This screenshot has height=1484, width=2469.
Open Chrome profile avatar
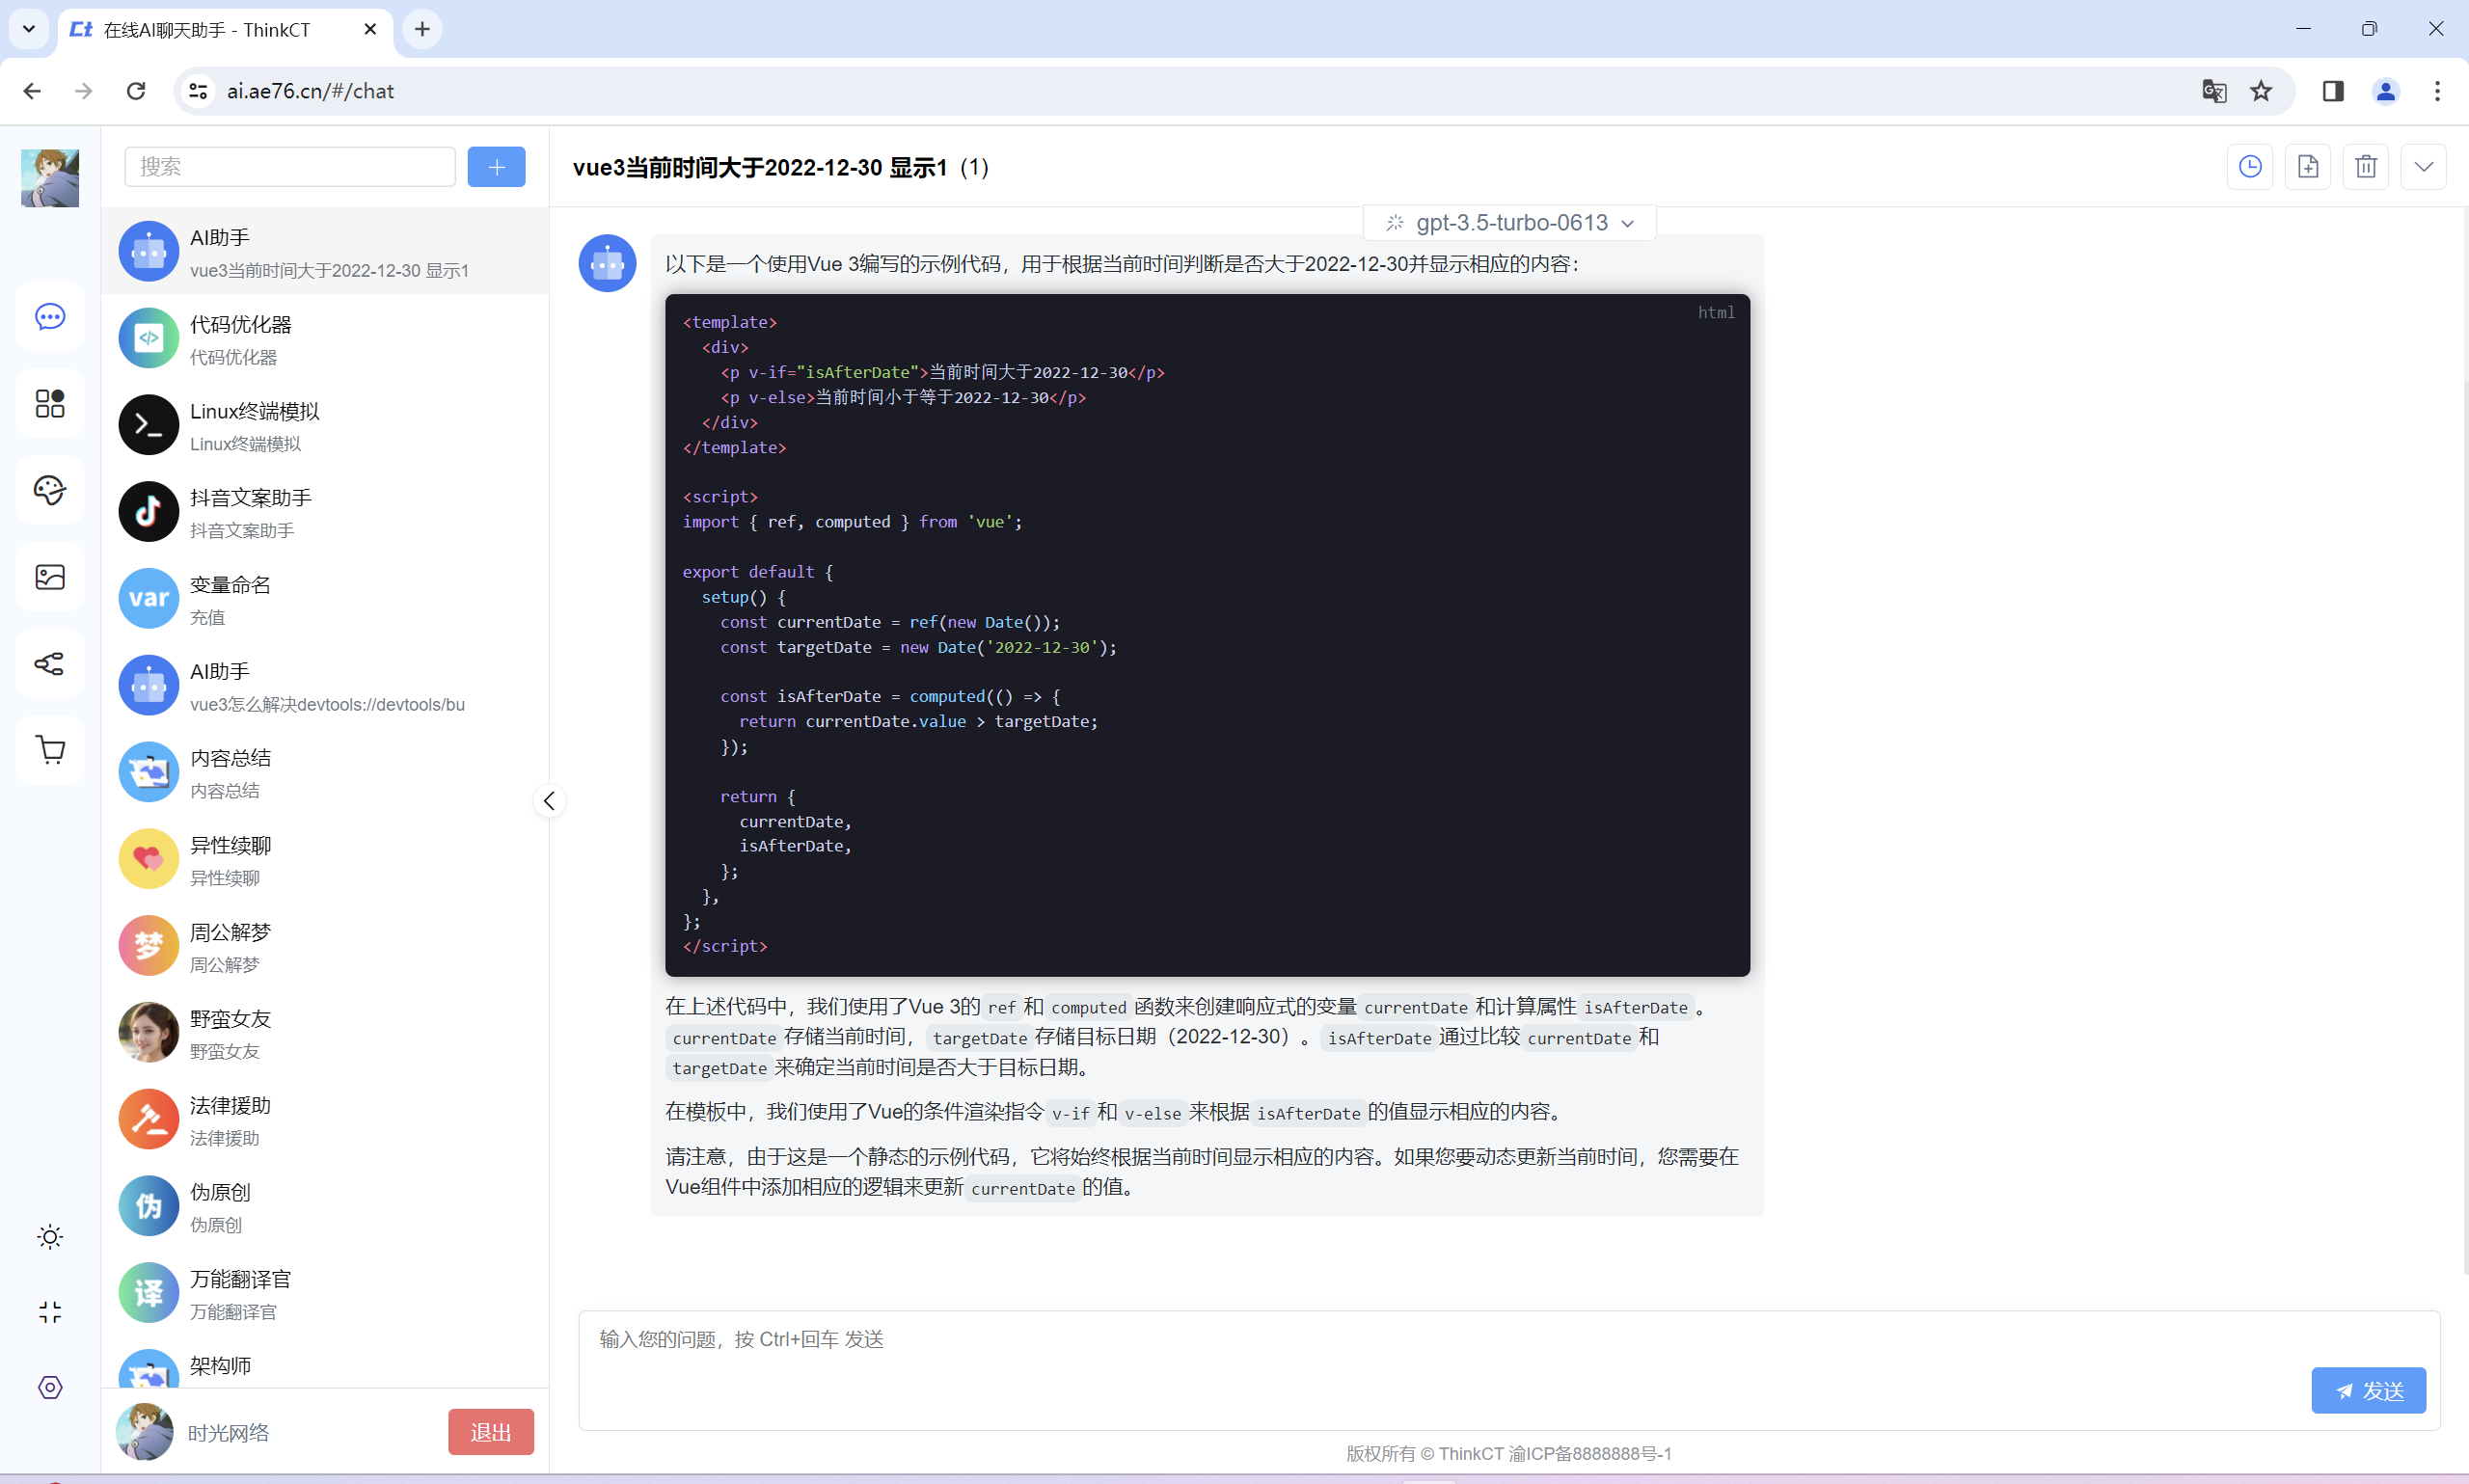pyautogui.click(x=2386, y=91)
